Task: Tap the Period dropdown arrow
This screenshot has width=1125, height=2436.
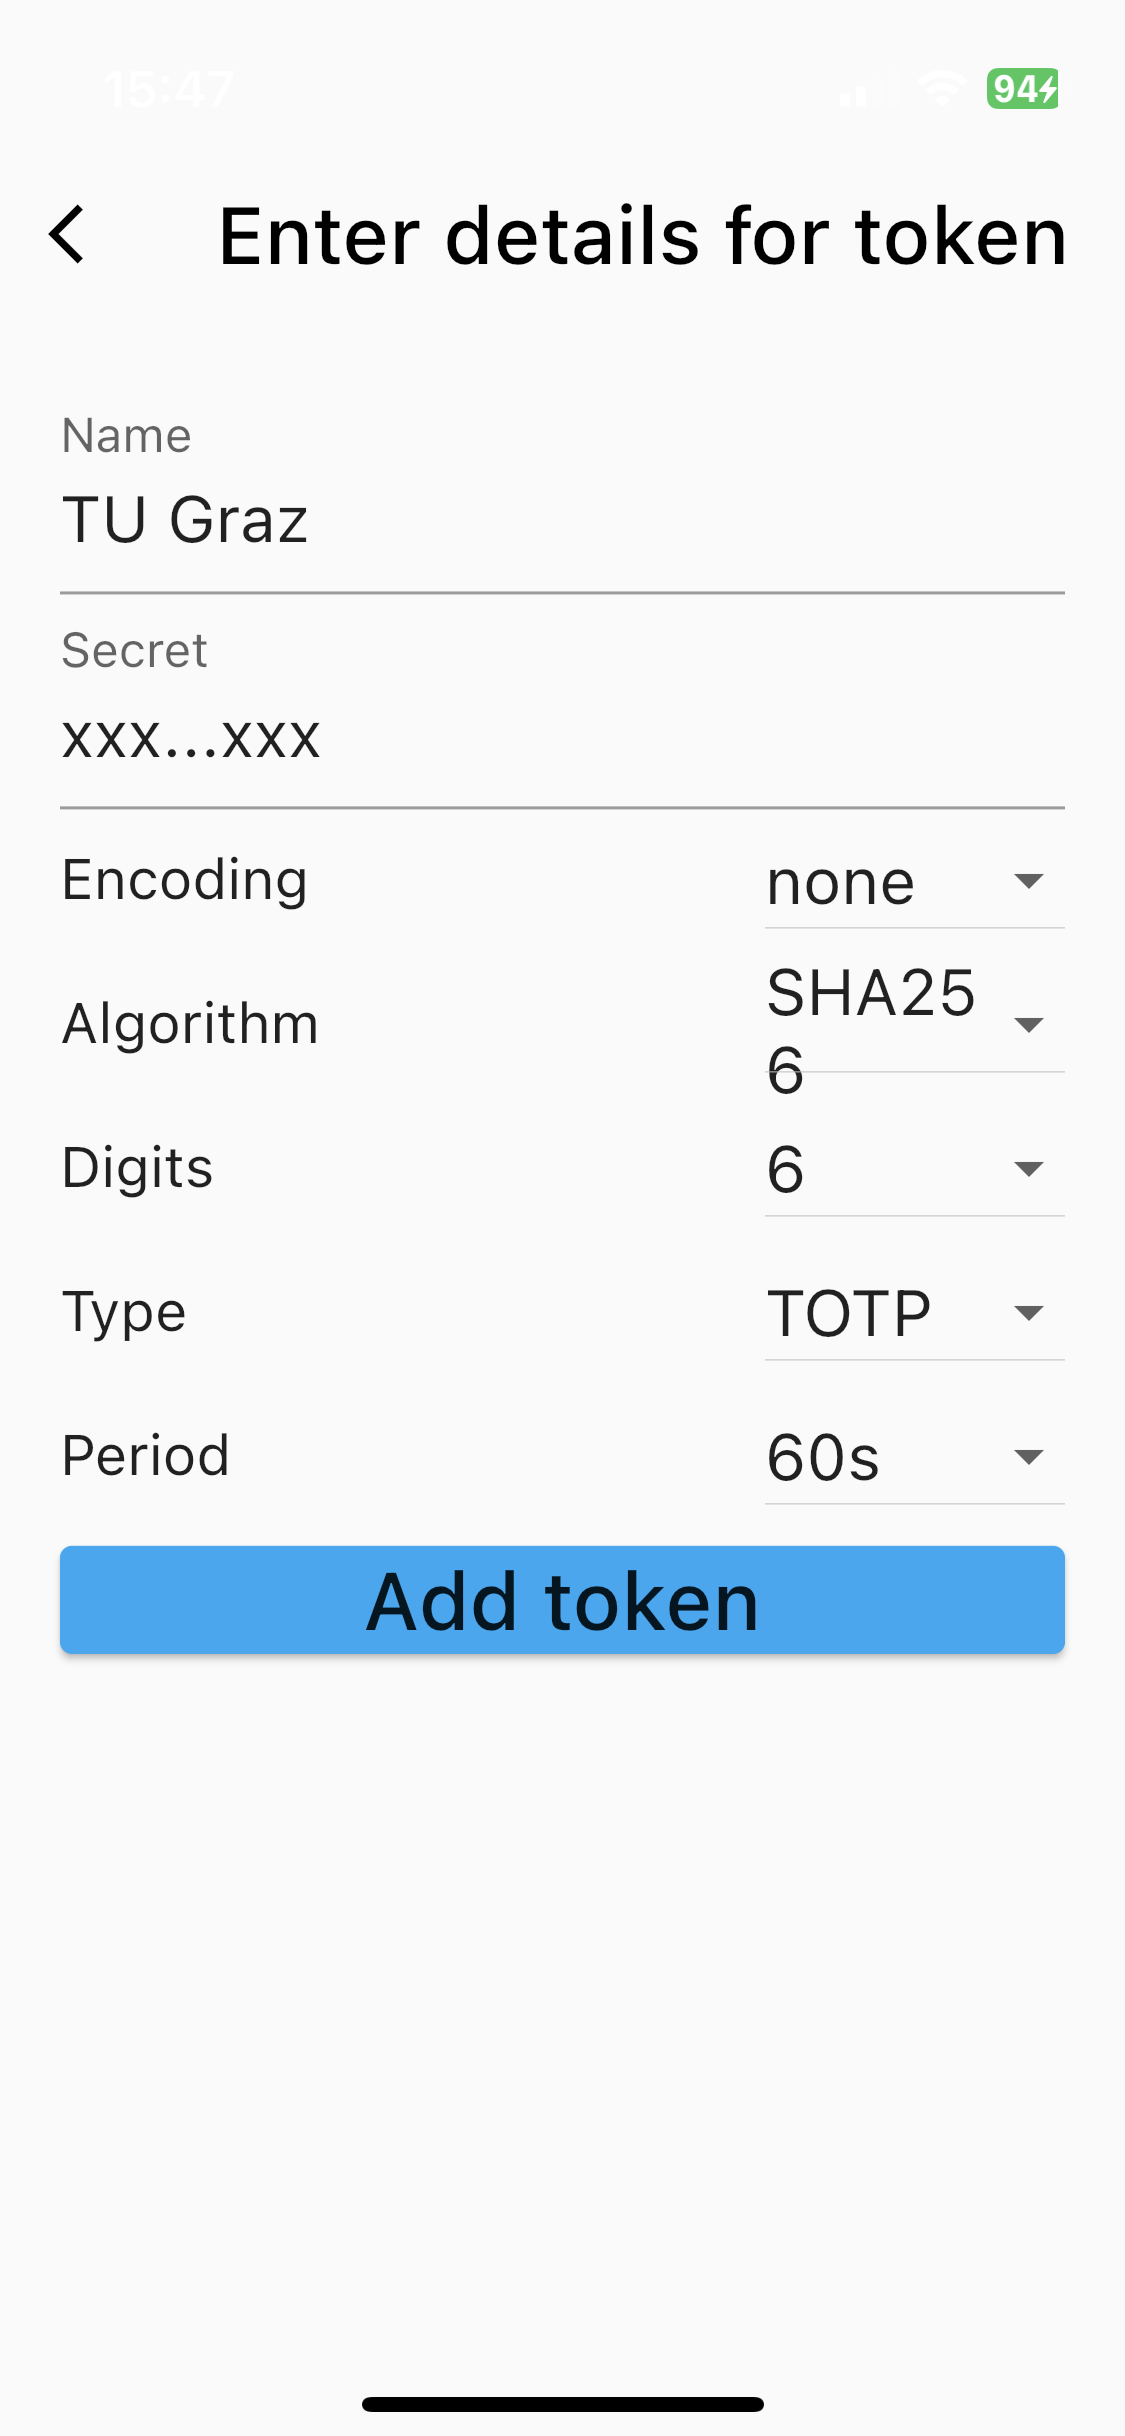Action: point(1028,1457)
